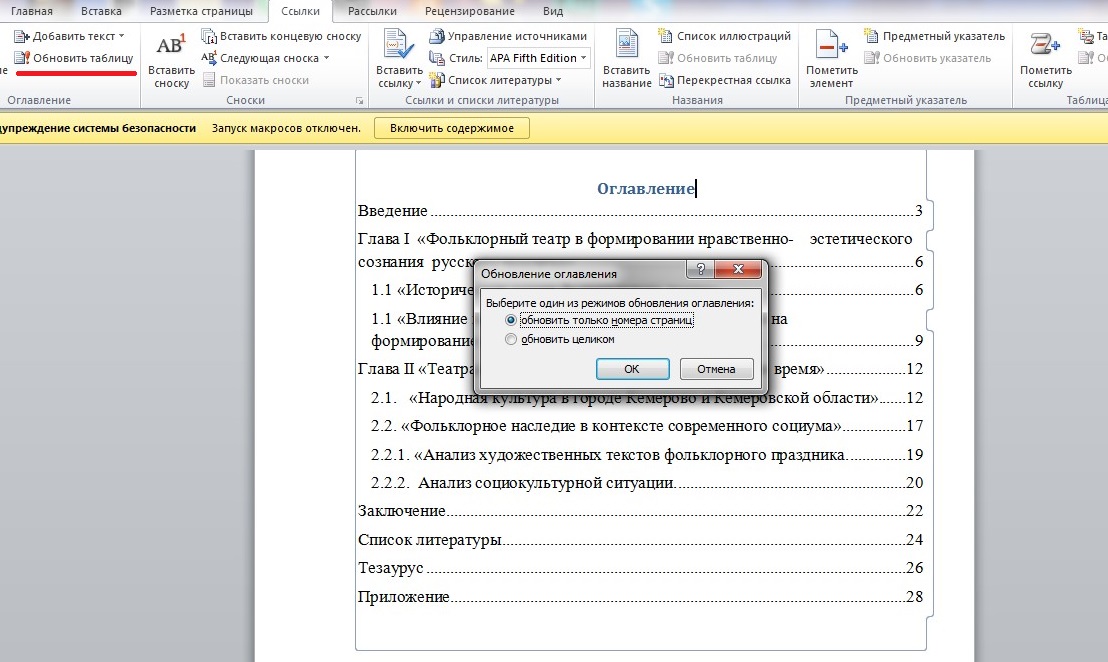Click the Тезаурус contents entry
This screenshot has height=662, width=1108.
[x=640, y=568]
